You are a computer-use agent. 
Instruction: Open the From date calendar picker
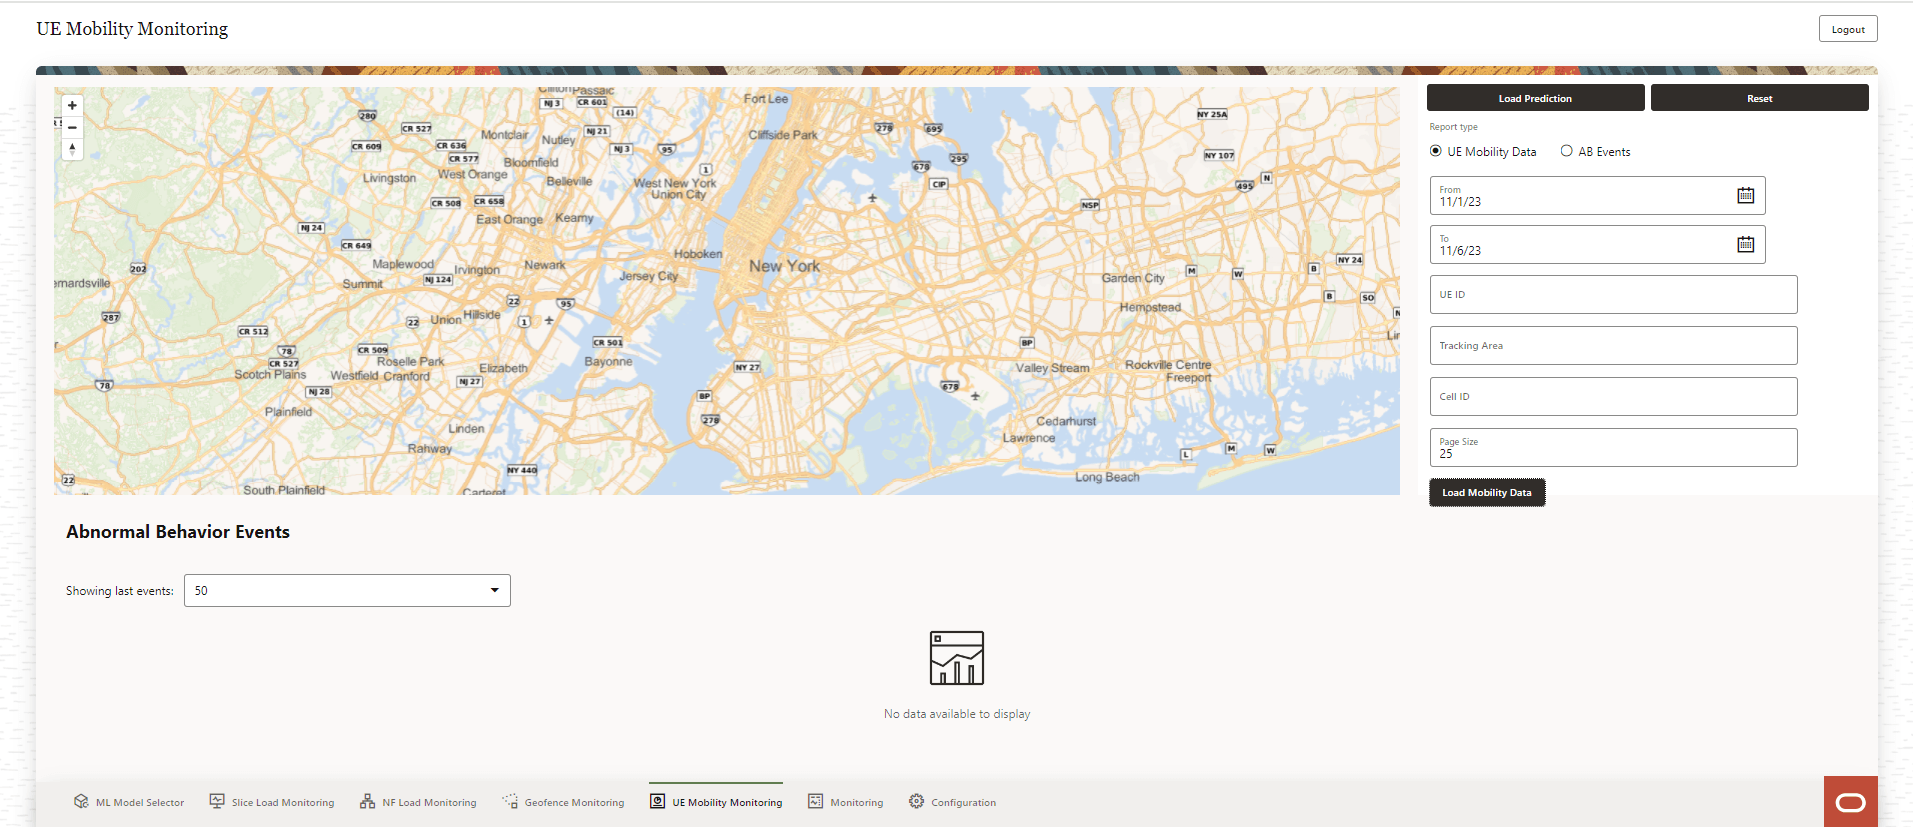(1745, 195)
